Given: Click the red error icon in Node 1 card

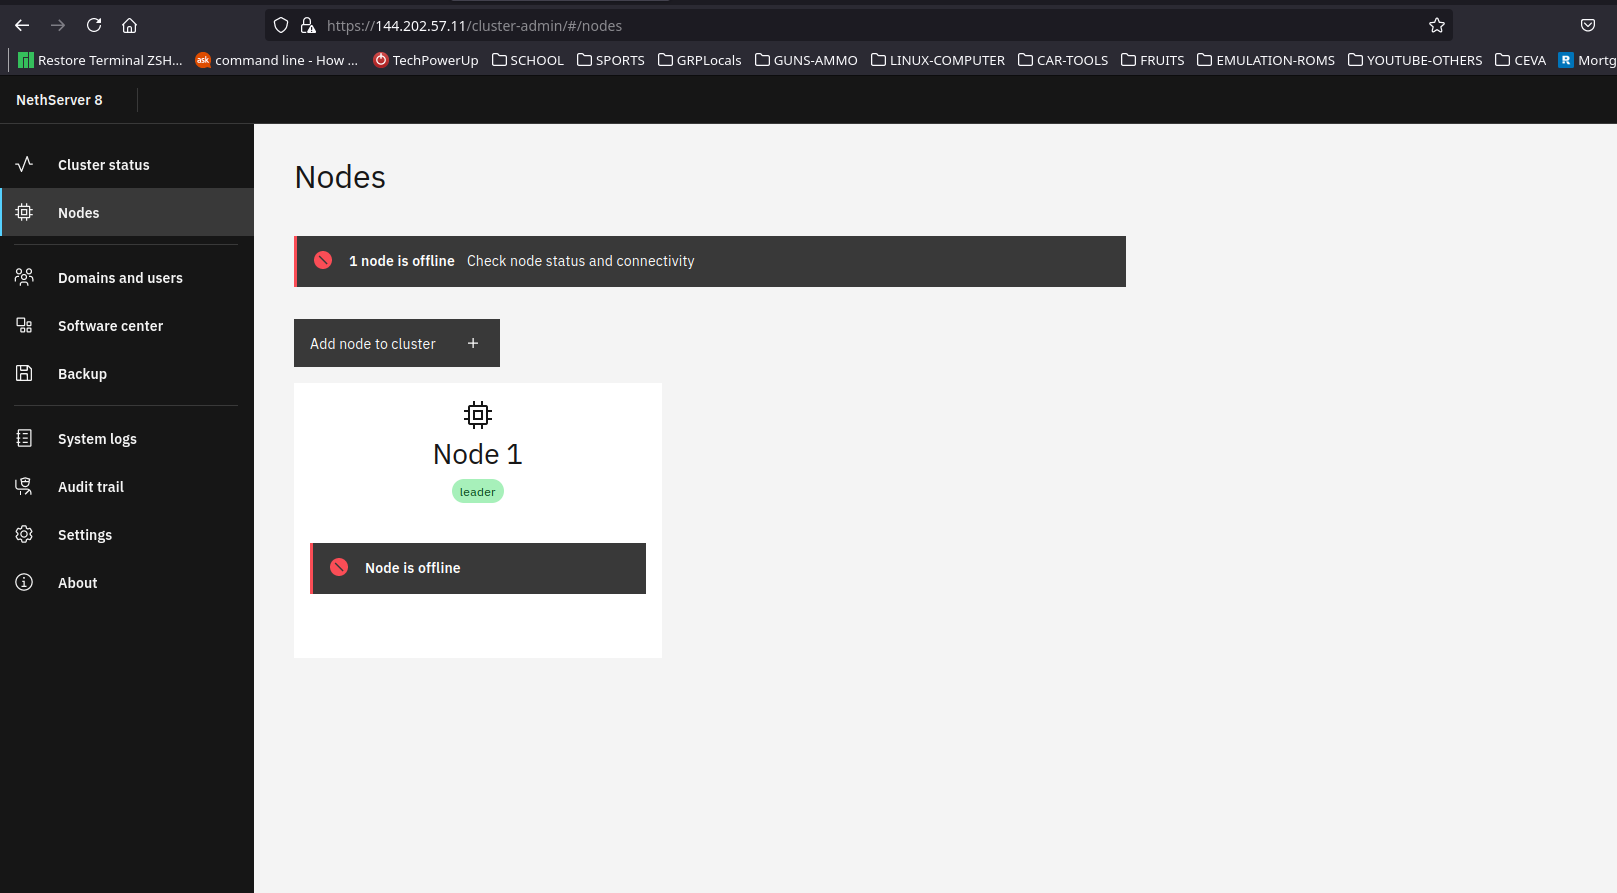Looking at the screenshot, I should 339,567.
